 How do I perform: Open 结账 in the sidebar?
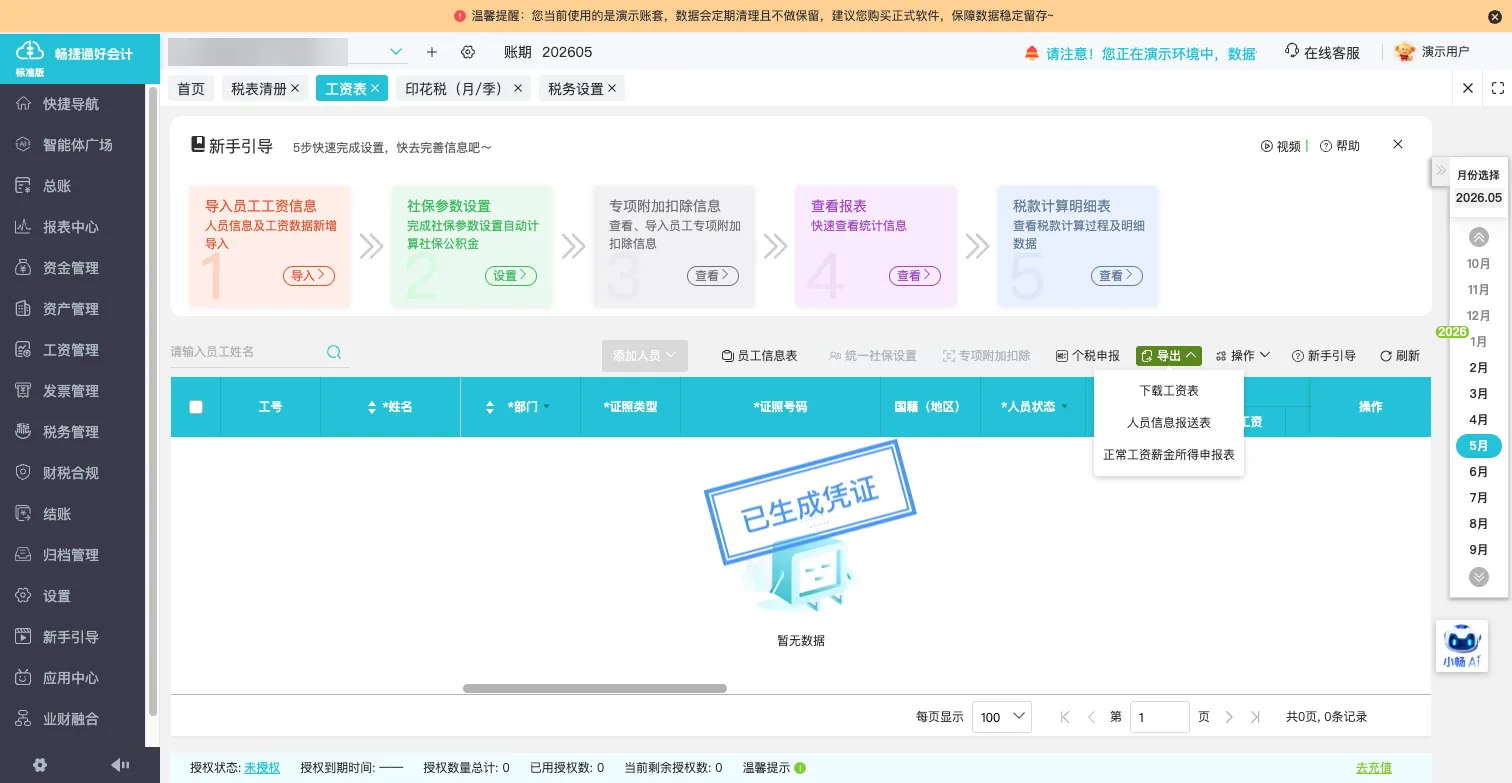pos(57,514)
